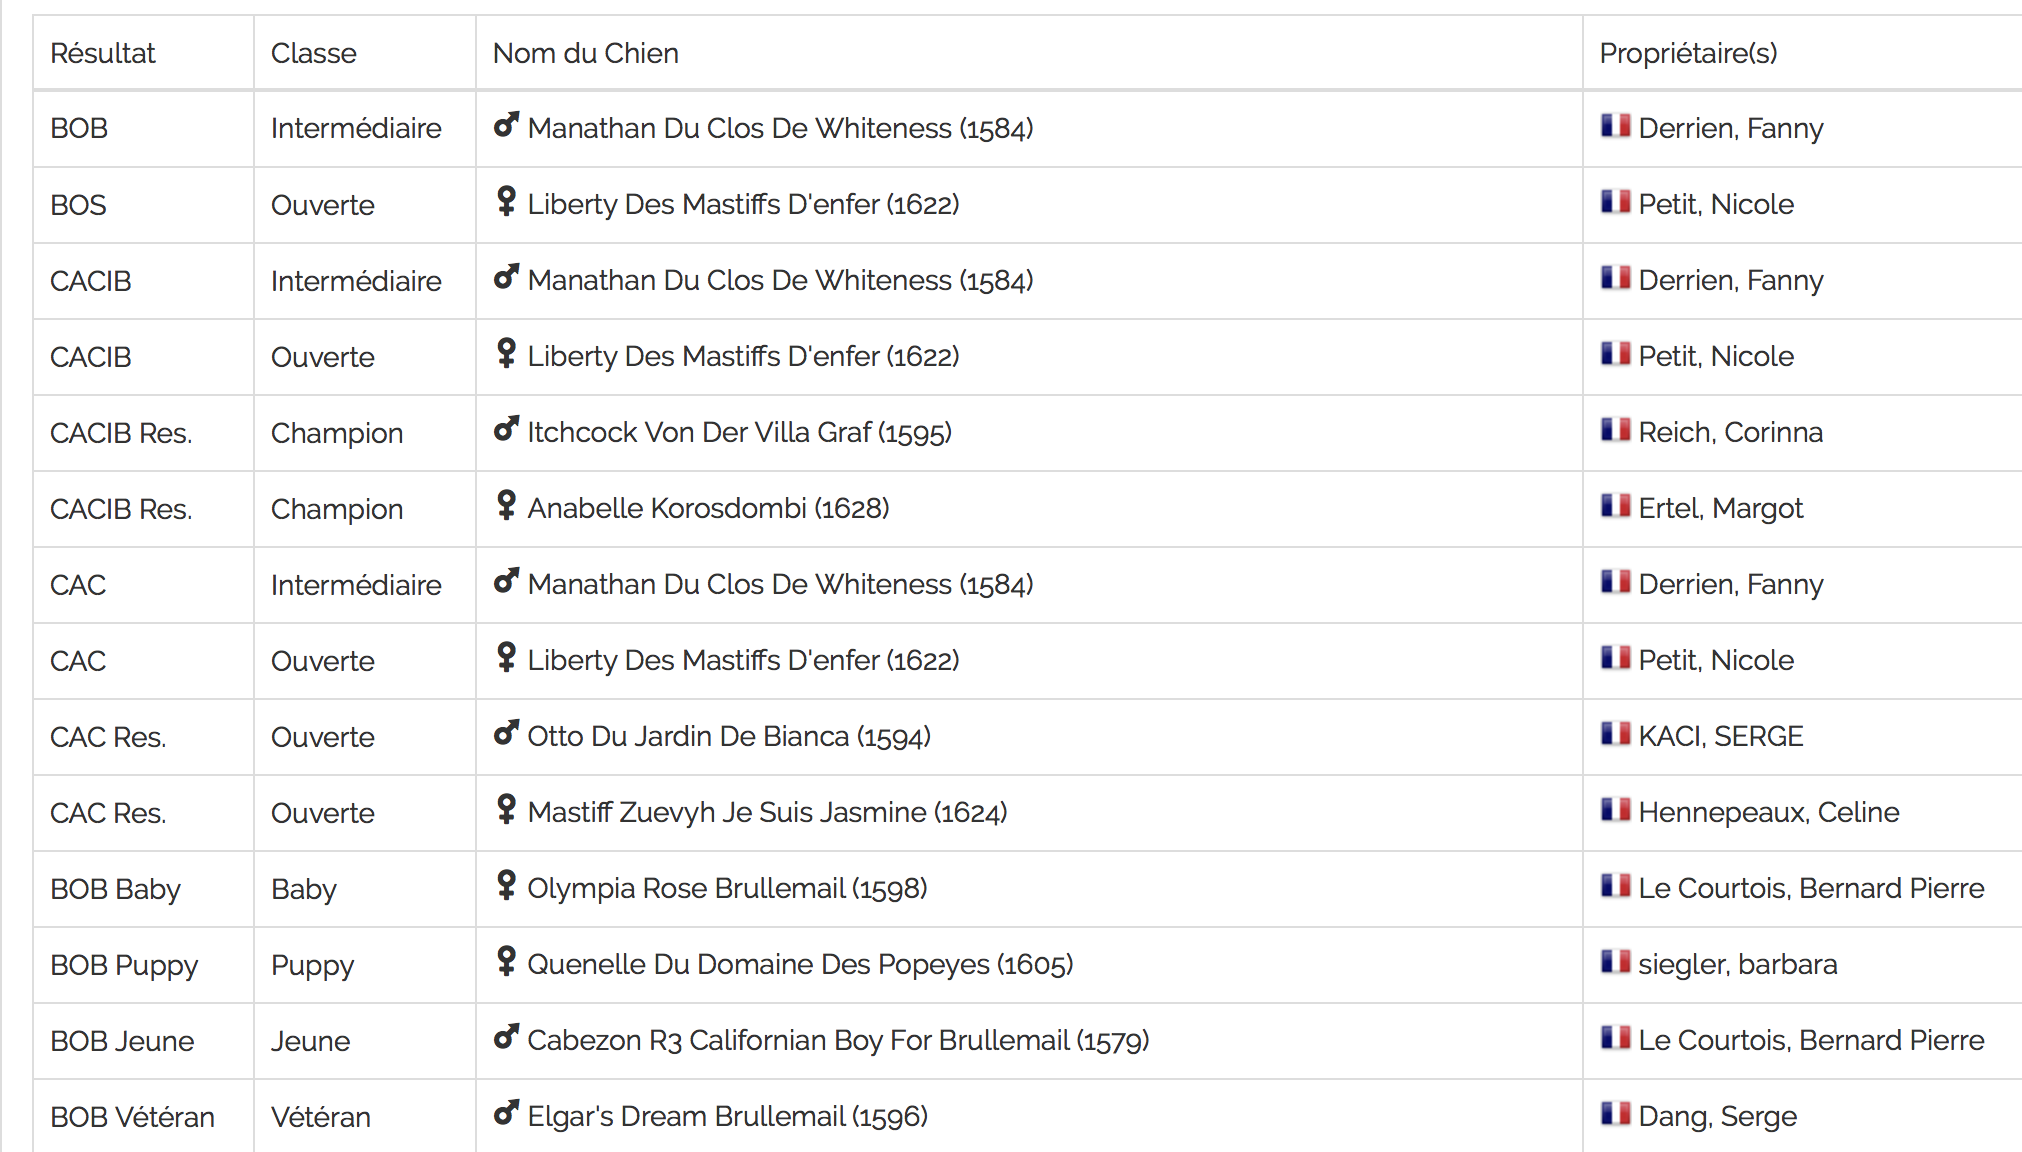Screen dimensions: 2022x1152
Task: Open Mastiff Zuevyh Je Suis Jasmine entry
Action: click(767, 812)
